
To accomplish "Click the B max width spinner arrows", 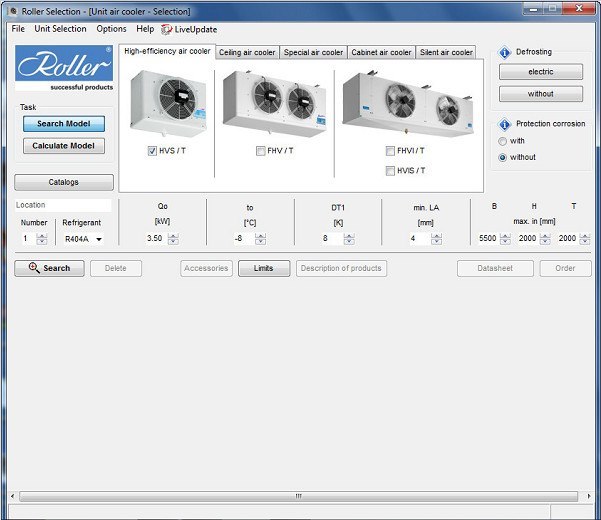I will pyautogui.click(x=506, y=239).
